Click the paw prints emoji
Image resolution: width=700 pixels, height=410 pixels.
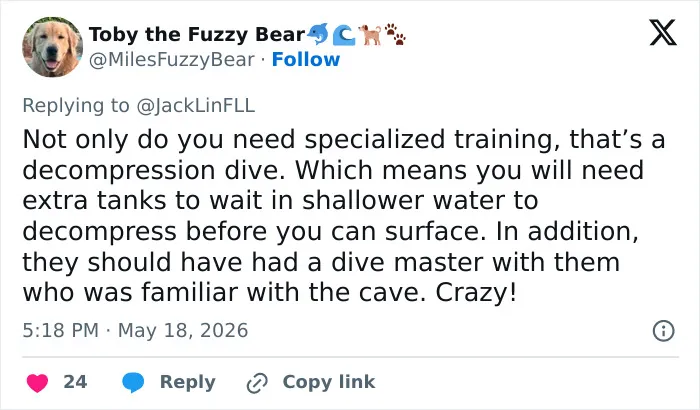(x=396, y=34)
